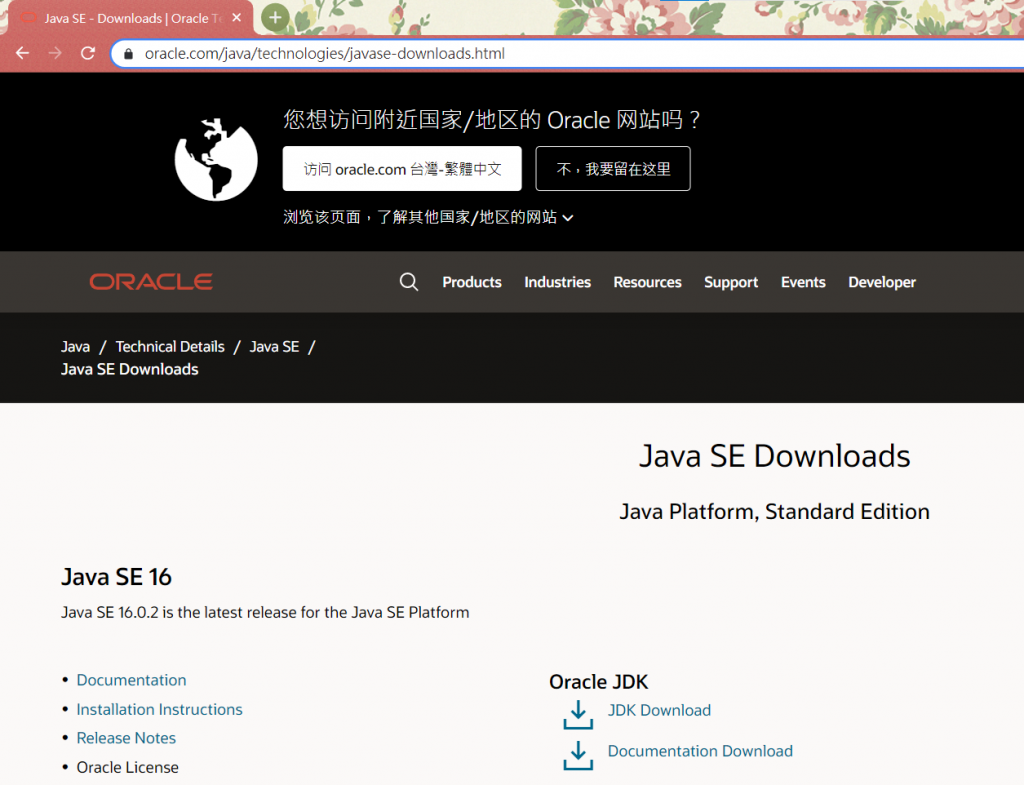This screenshot has width=1024, height=785.
Task: Click the globe icon in banner
Action: point(216,159)
